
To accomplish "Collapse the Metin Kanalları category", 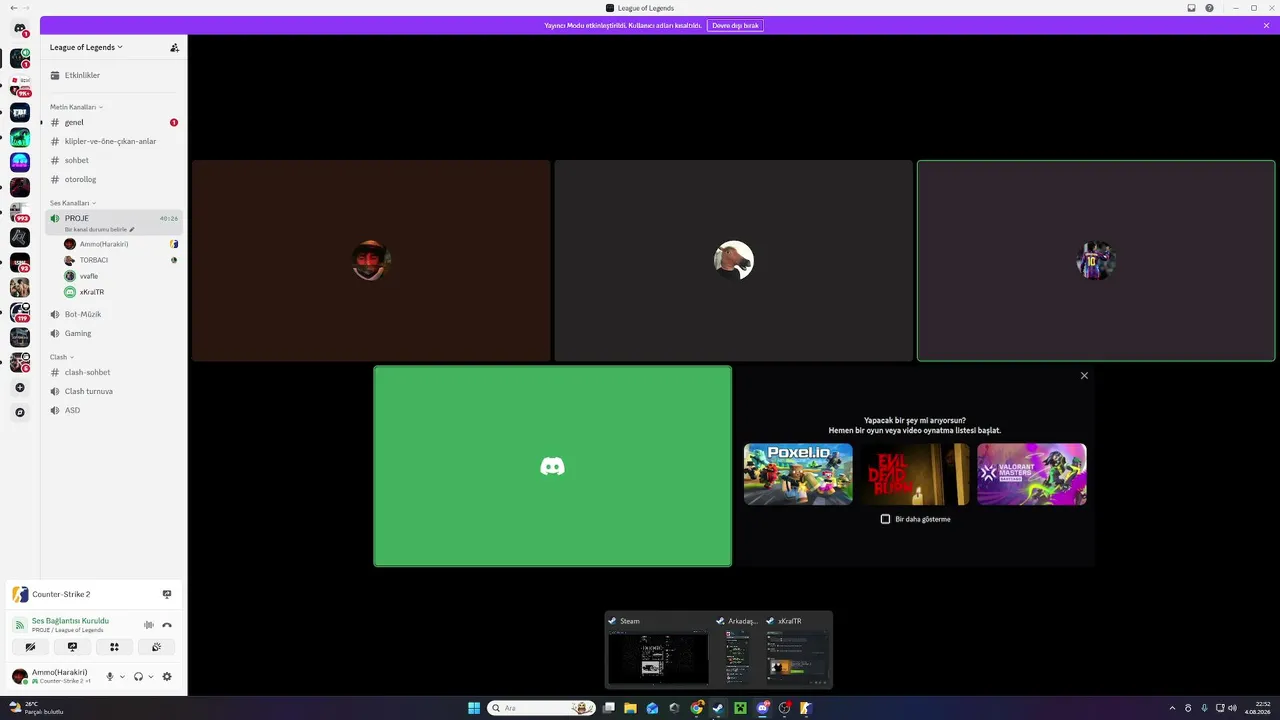I will click(76, 107).
